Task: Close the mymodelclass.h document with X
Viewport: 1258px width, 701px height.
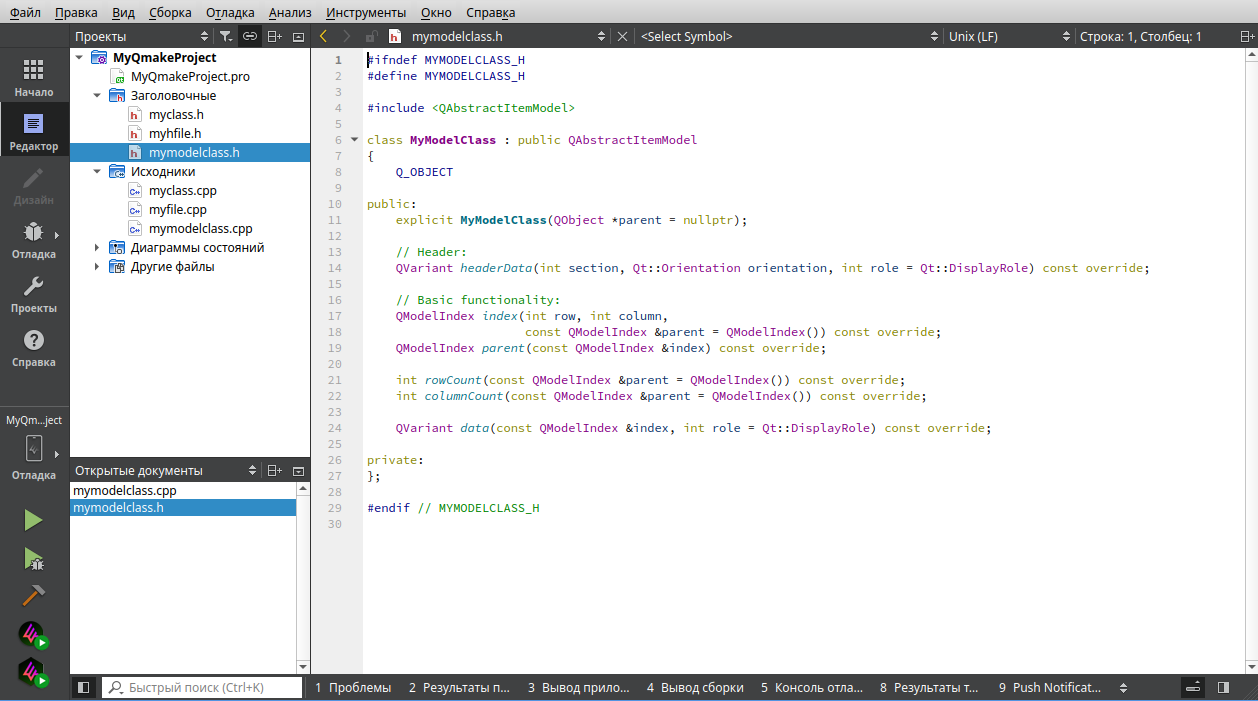Action: coord(622,36)
